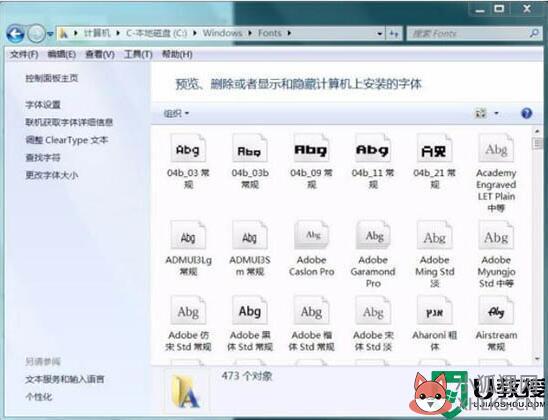Select the Adobe 黑体 Std 常规 font
The width and height of the screenshot is (548, 420).
pyautogui.click(x=250, y=311)
